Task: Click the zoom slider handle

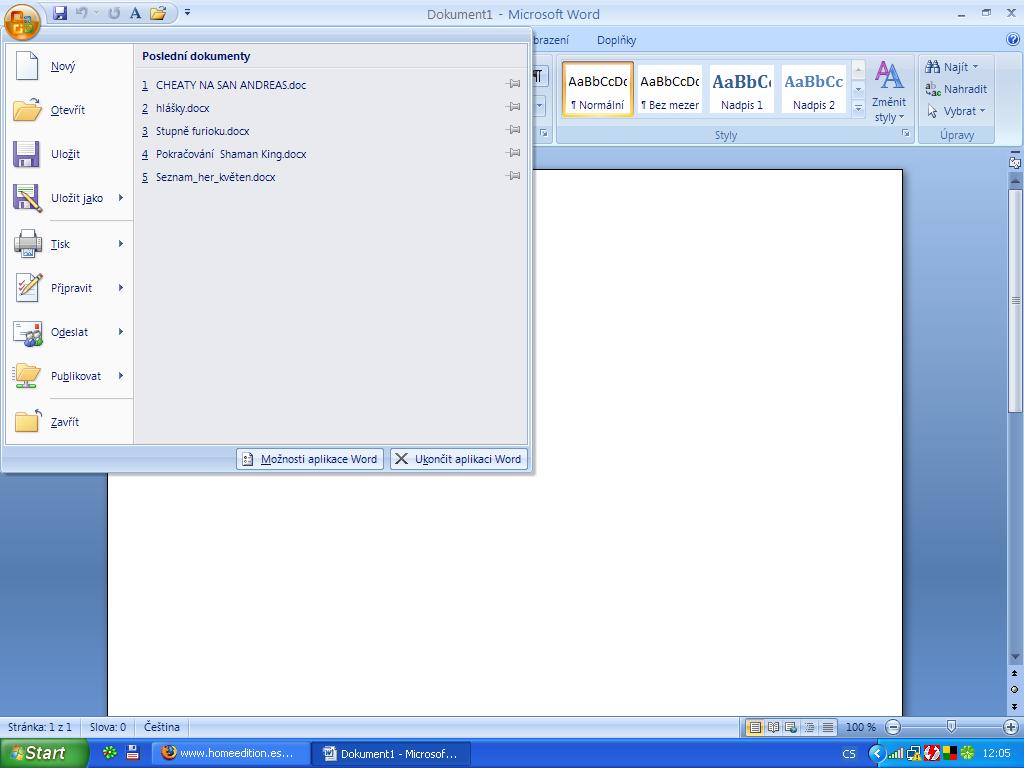Action: (x=952, y=726)
